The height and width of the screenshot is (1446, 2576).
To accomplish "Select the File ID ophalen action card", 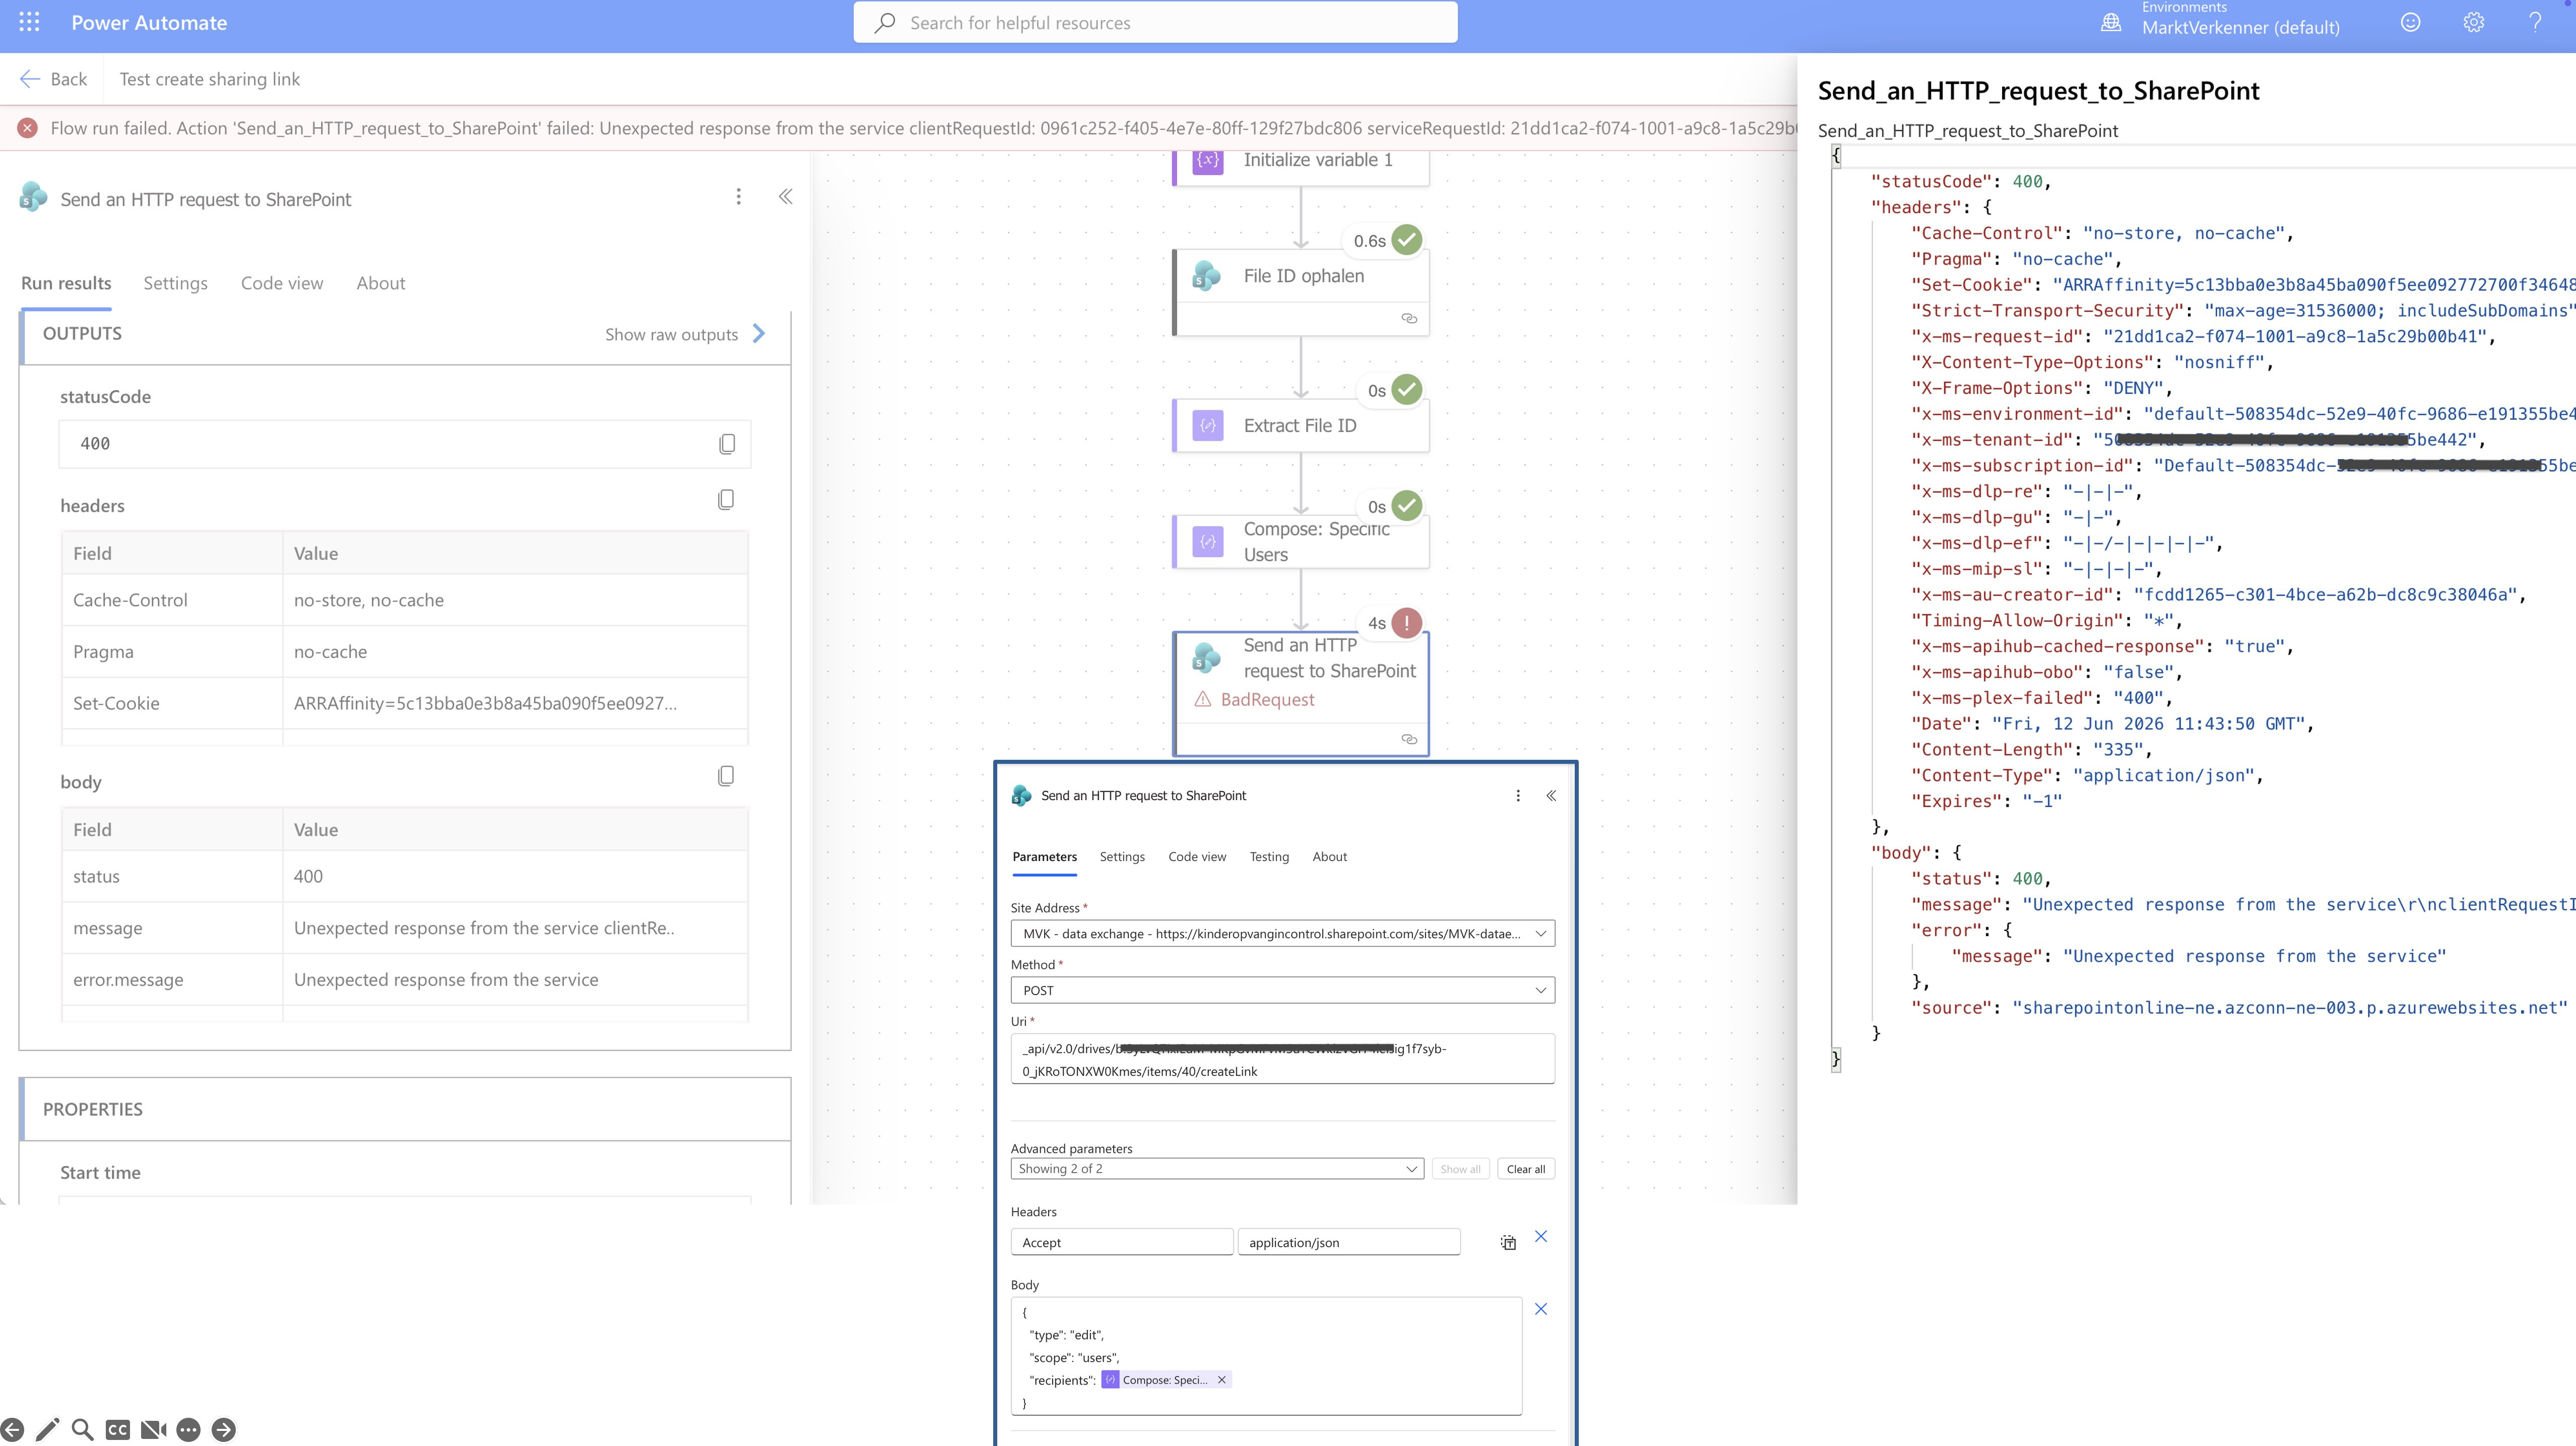I will tap(1301, 292).
